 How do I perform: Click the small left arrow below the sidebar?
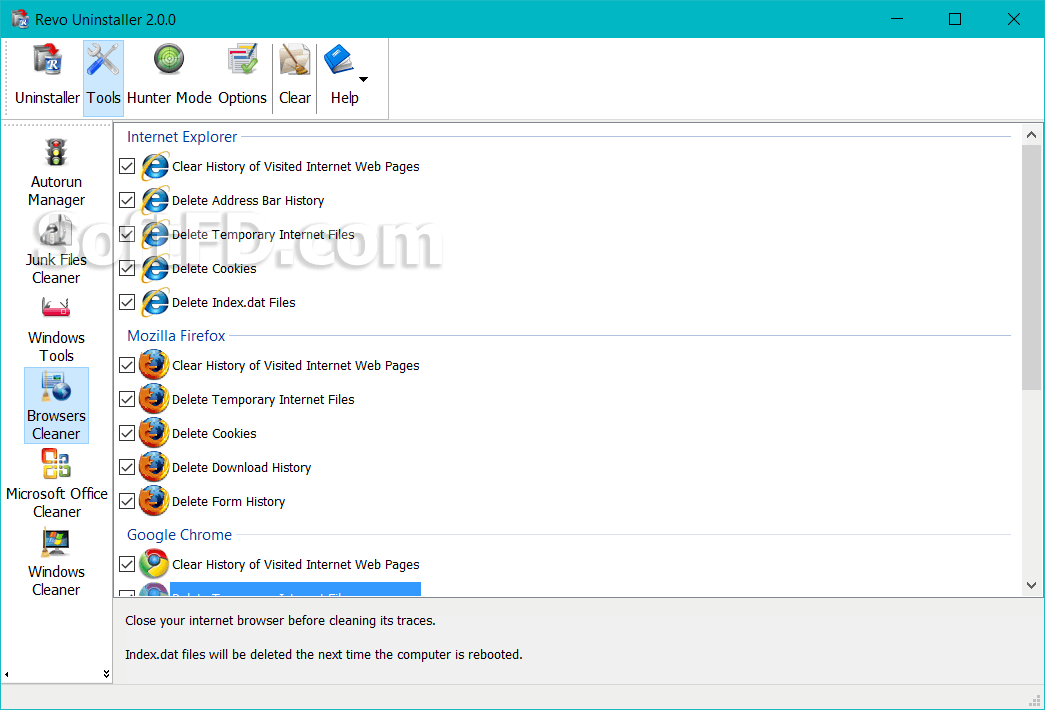coord(7,675)
